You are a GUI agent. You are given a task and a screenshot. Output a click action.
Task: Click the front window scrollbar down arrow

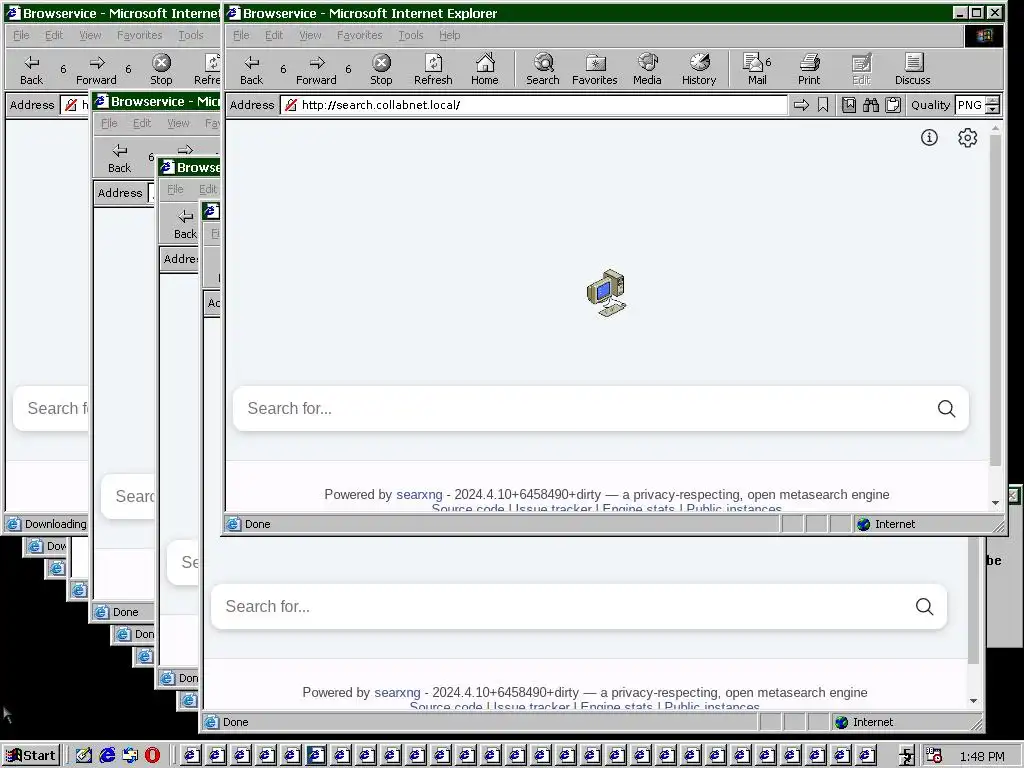995,502
